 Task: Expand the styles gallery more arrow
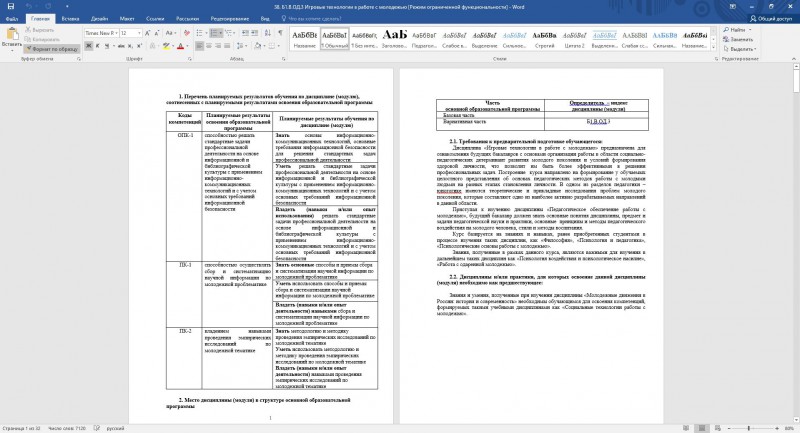[x=713, y=47]
